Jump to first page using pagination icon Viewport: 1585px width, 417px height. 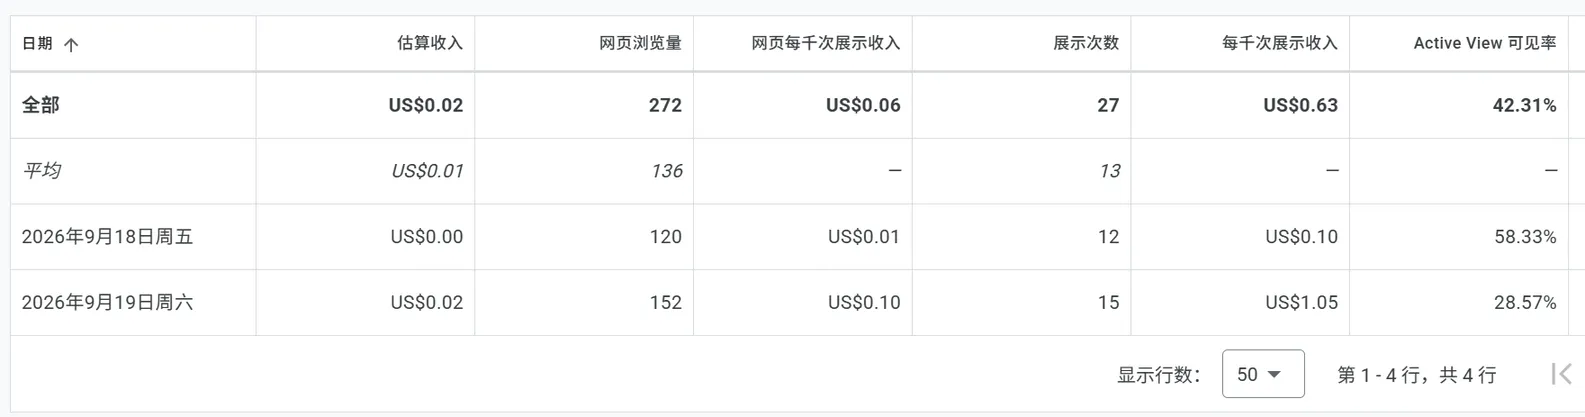click(x=1561, y=374)
